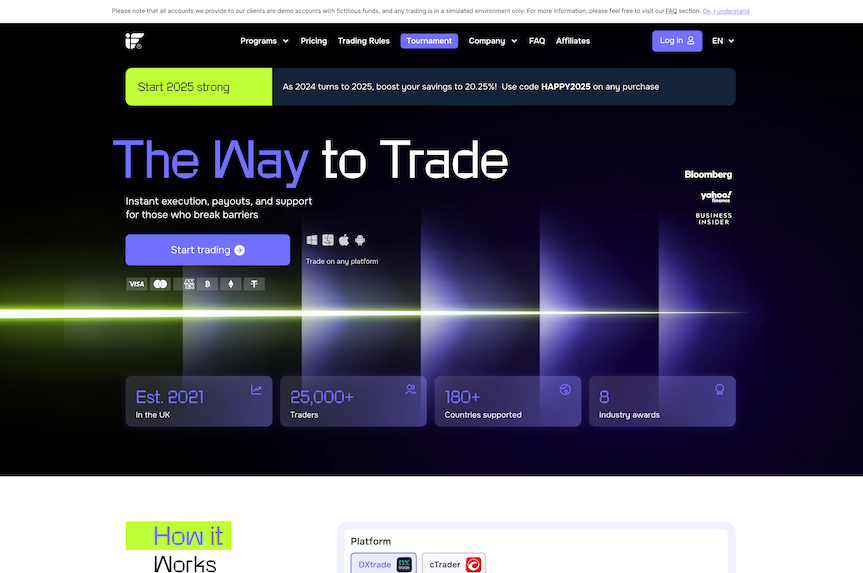Screen dimensions: 863x573
Task: Expand the Programs dropdown menu
Action: click(264, 41)
